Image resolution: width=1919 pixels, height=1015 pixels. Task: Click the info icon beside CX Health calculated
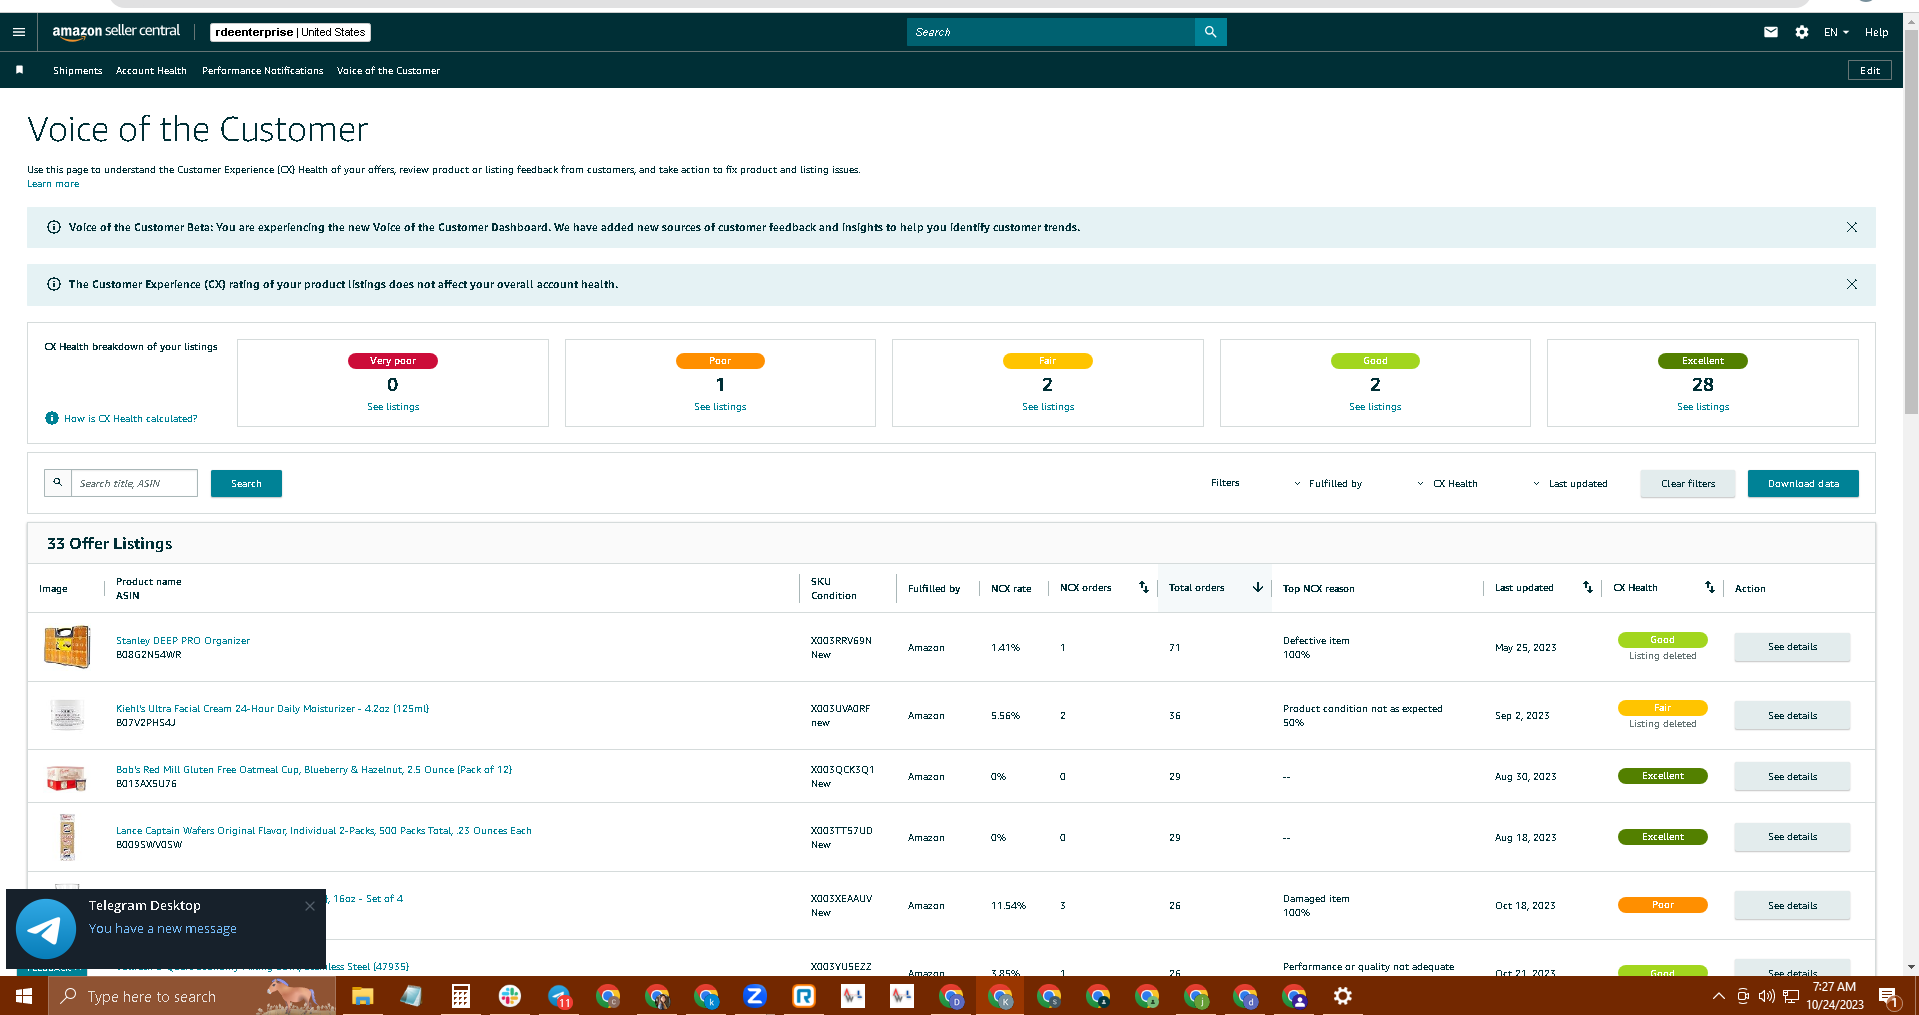(52, 418)
